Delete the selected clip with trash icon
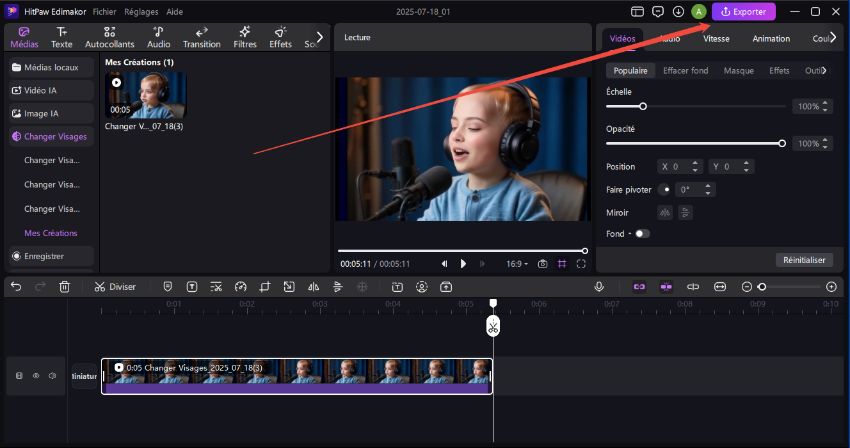Viewport: 850px width, 448px height. tap(65, 286)
